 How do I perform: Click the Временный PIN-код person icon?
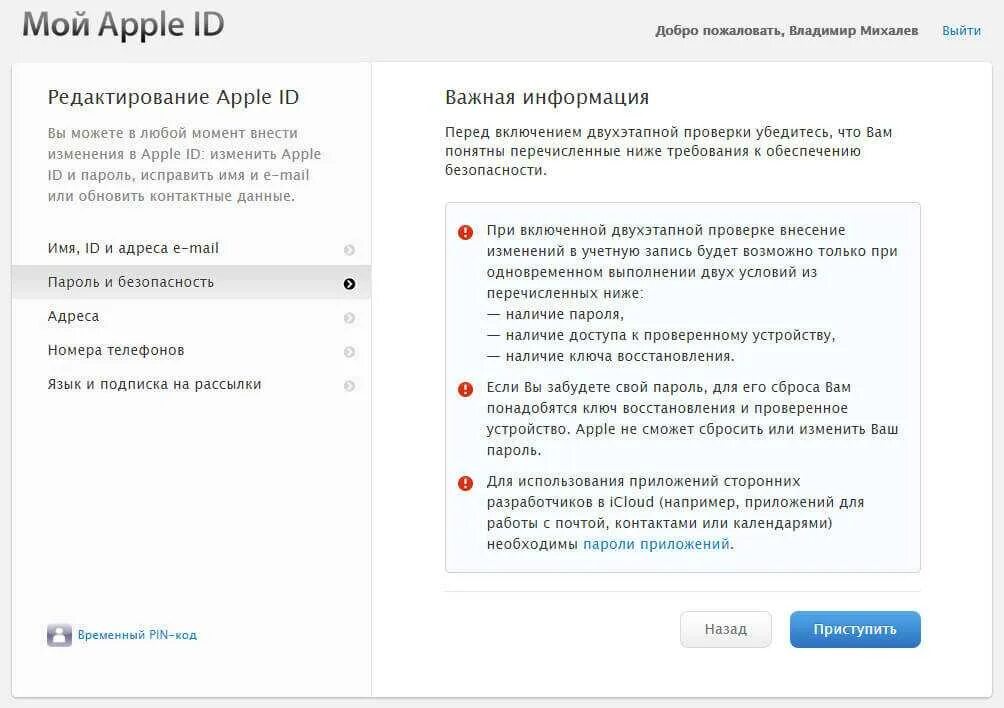coord(59,635)
